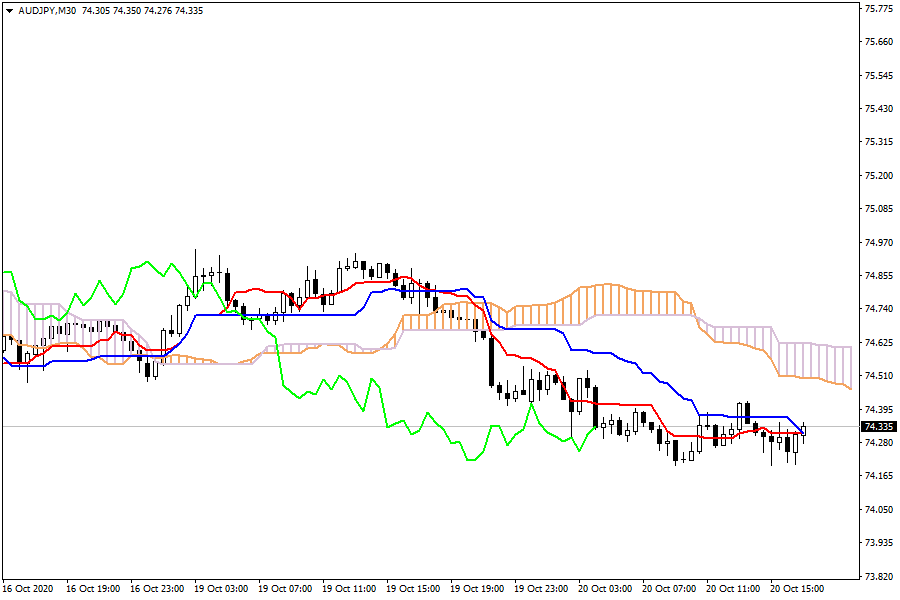
Task: Select the 75.775 price axis label
Action: 877,9
